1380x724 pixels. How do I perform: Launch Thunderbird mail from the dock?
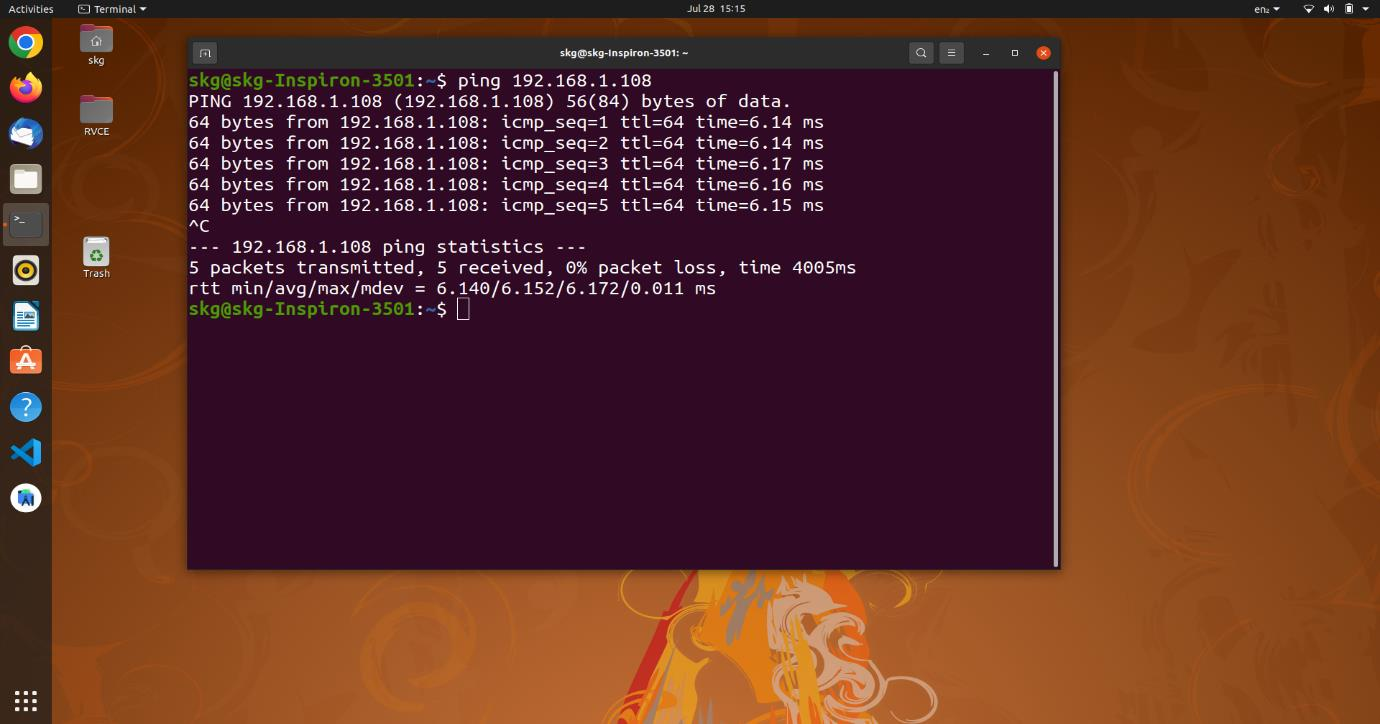click(25, 132)
